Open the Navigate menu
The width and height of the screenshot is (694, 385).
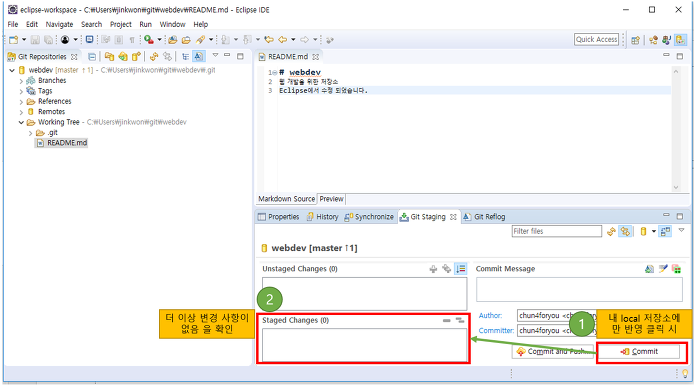tap(59, 24)
